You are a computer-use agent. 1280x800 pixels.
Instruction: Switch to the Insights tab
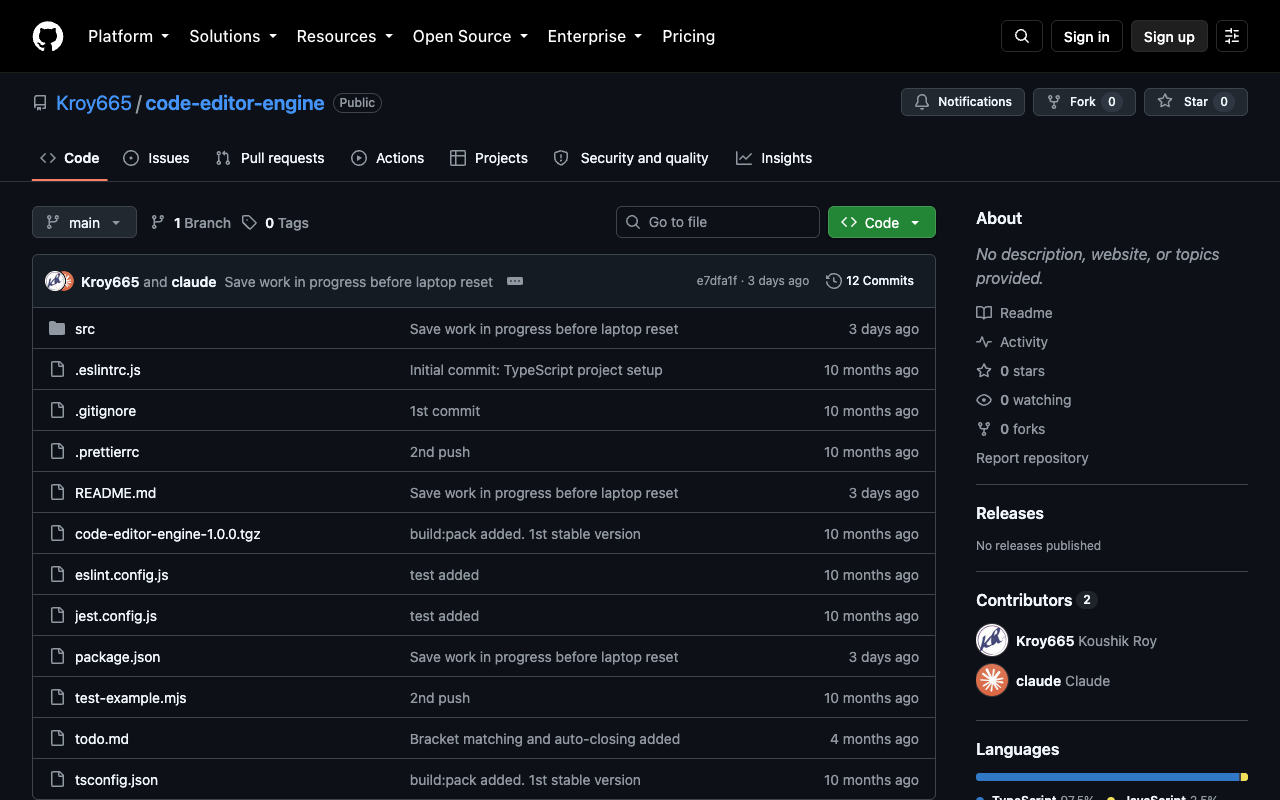pos(774,158)
